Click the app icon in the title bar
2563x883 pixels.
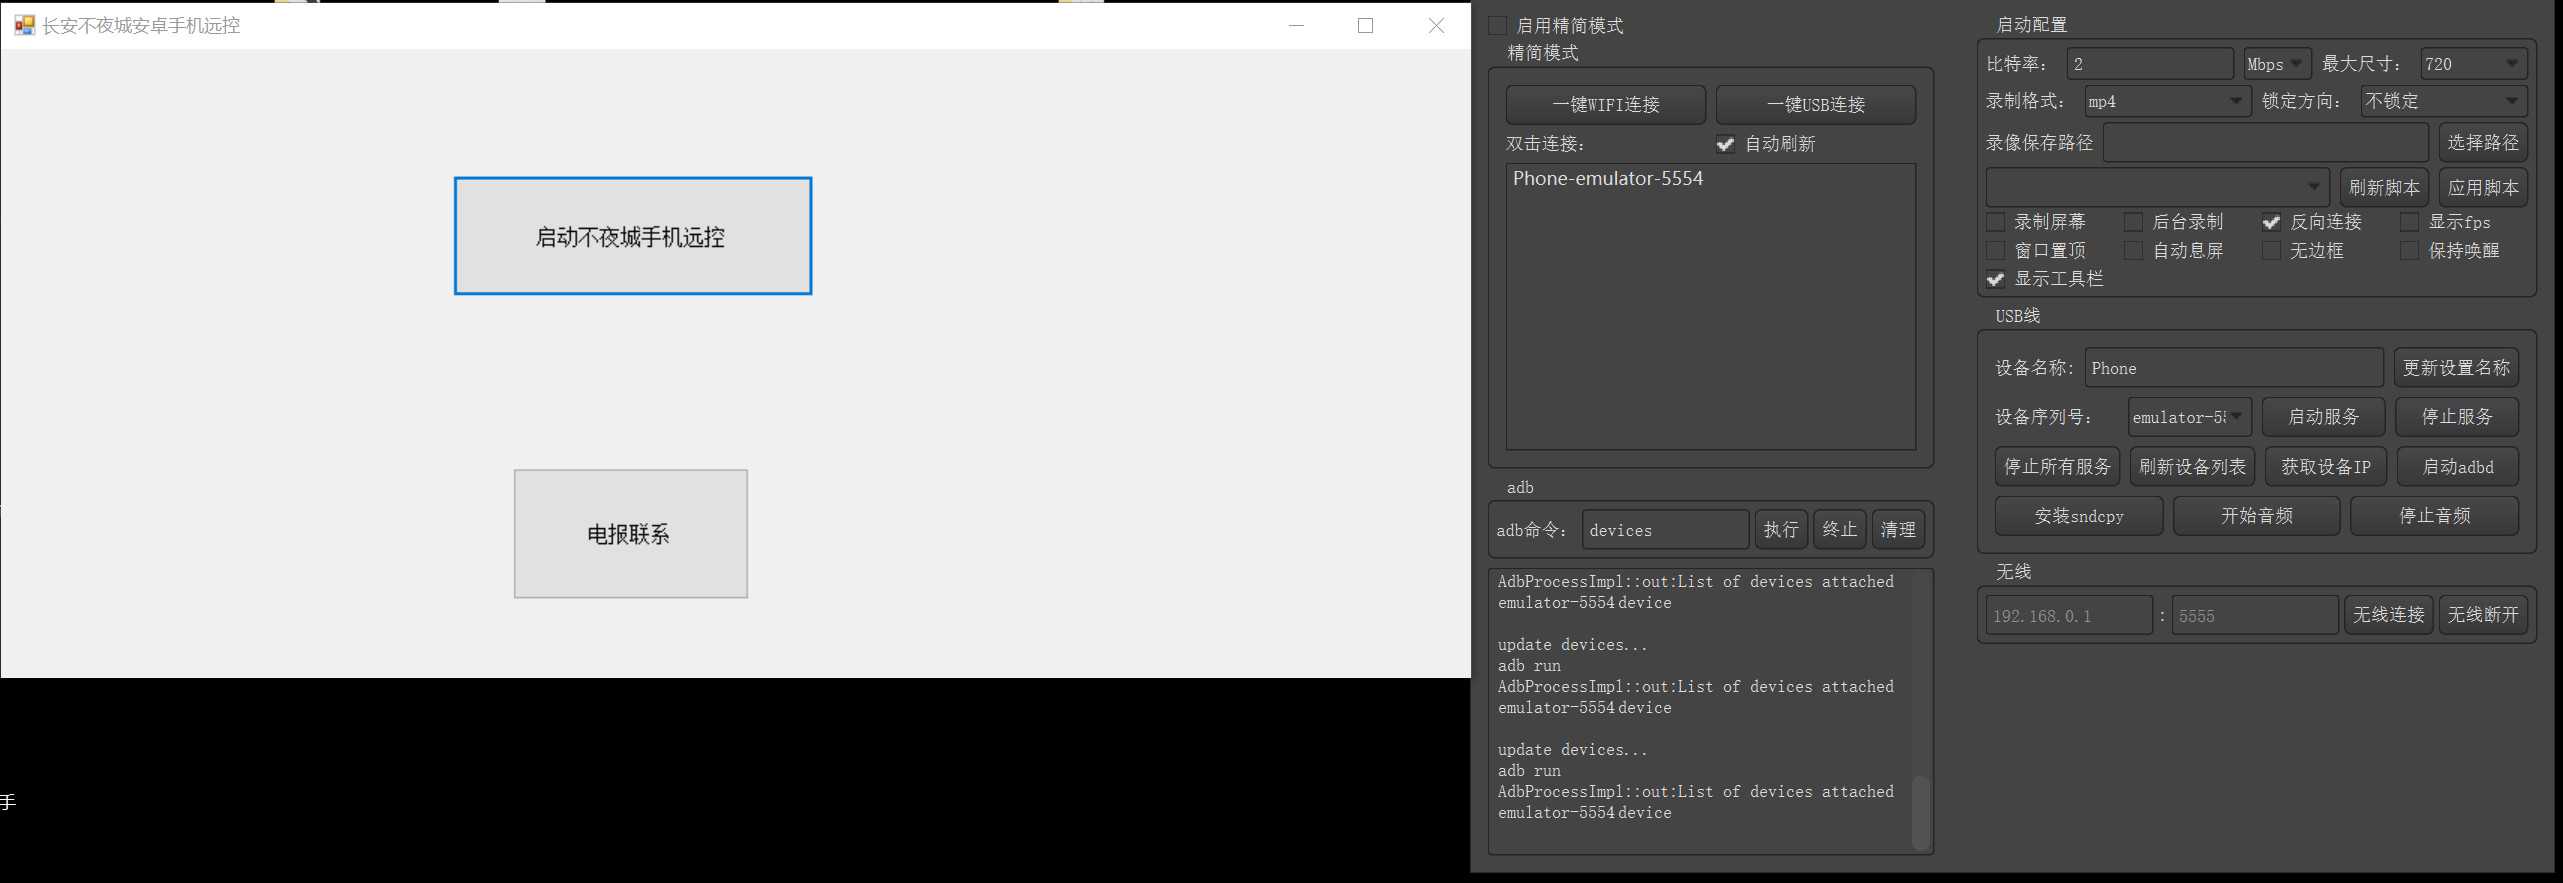24,25
